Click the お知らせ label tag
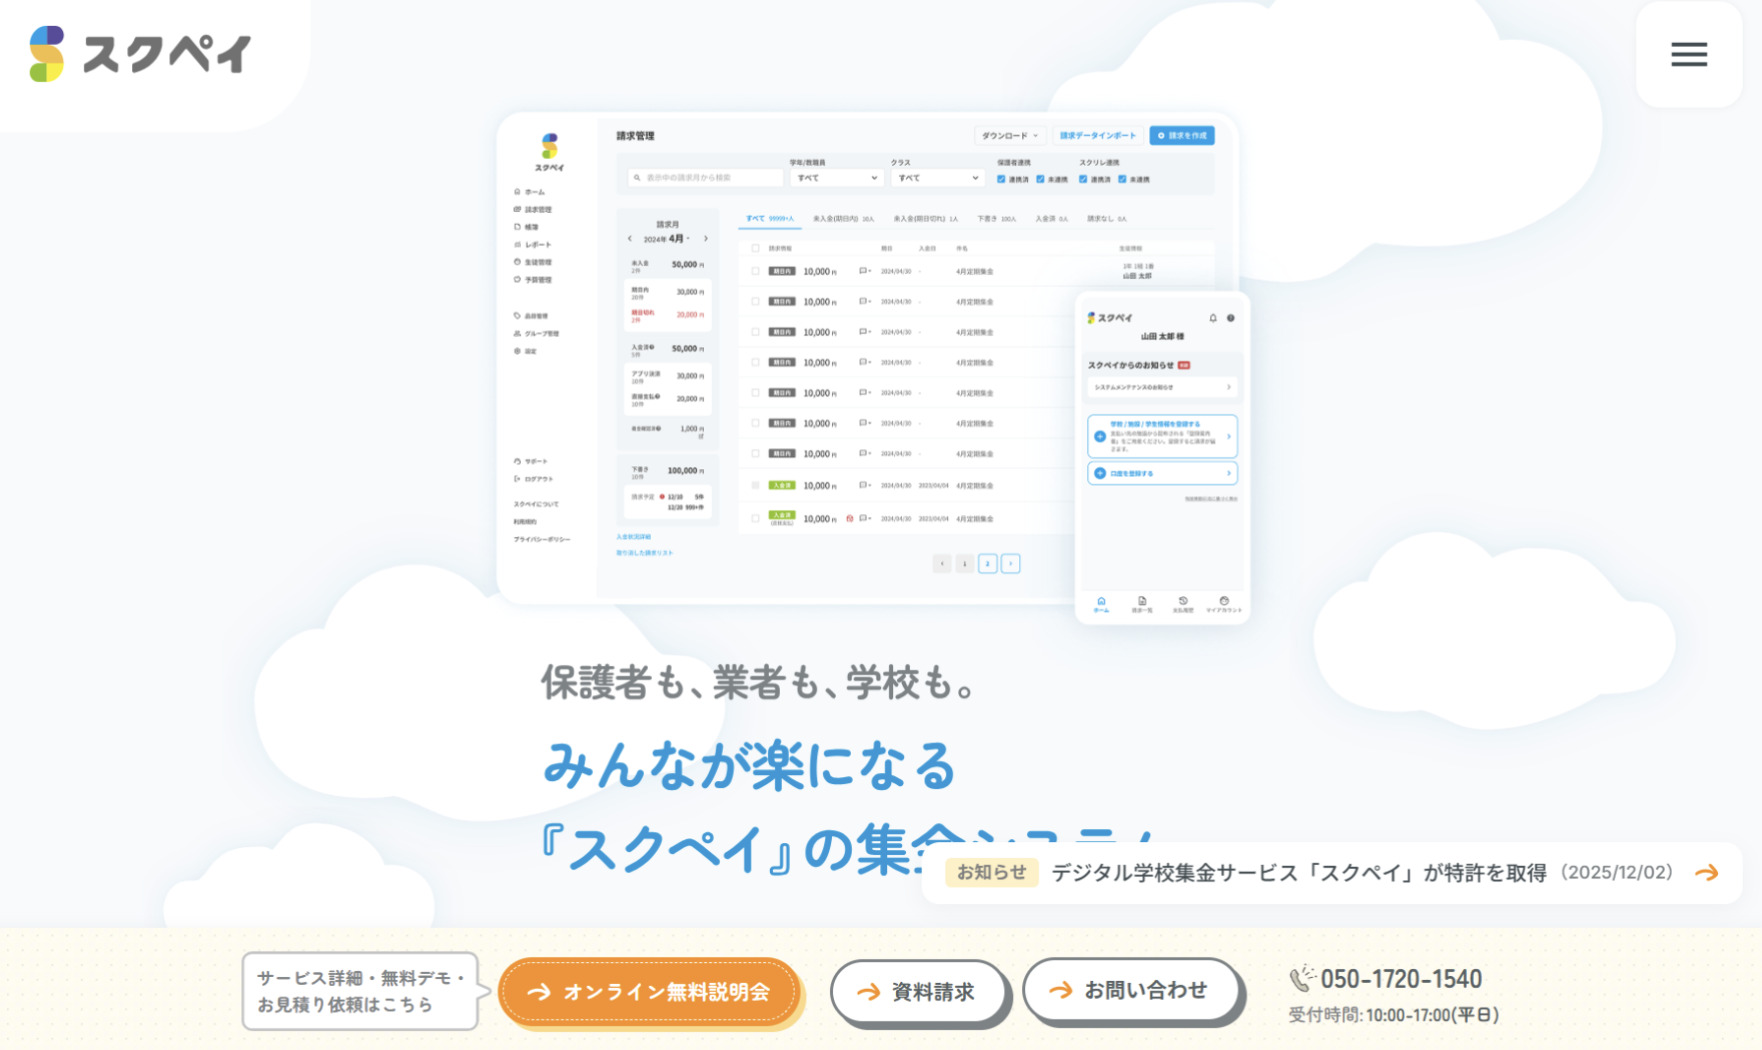 (992, 873)
